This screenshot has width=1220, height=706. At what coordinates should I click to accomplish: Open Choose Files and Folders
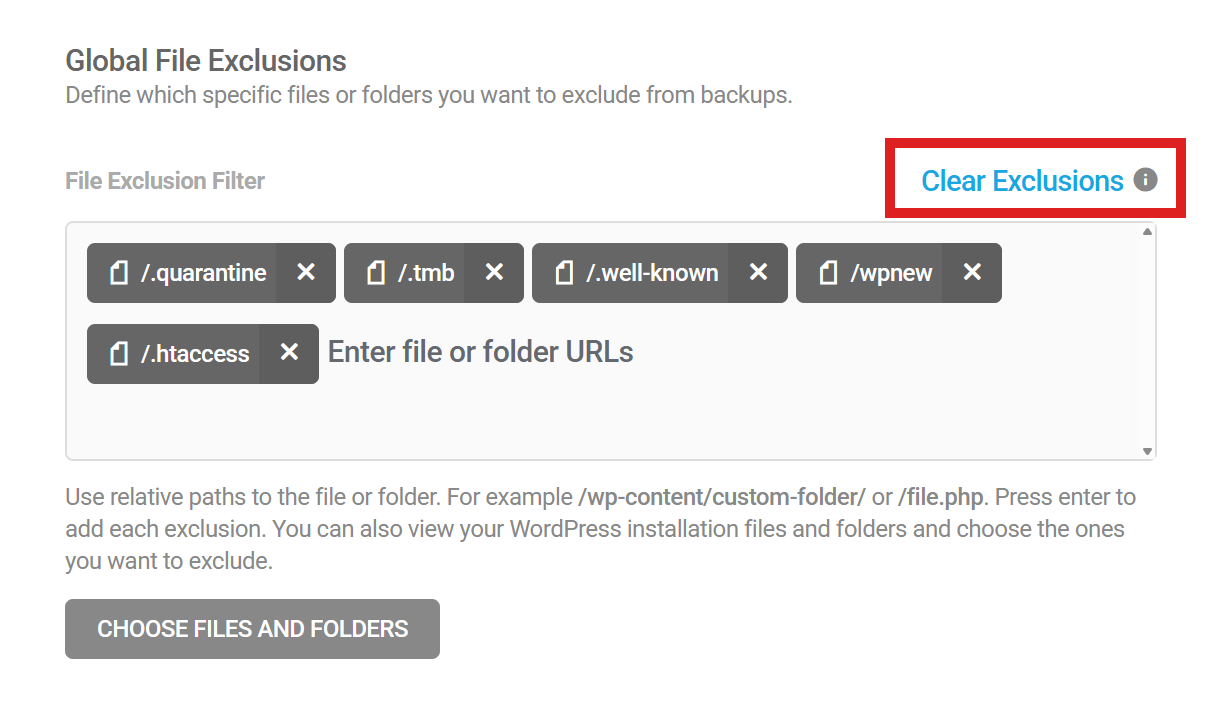coord(252,629)
